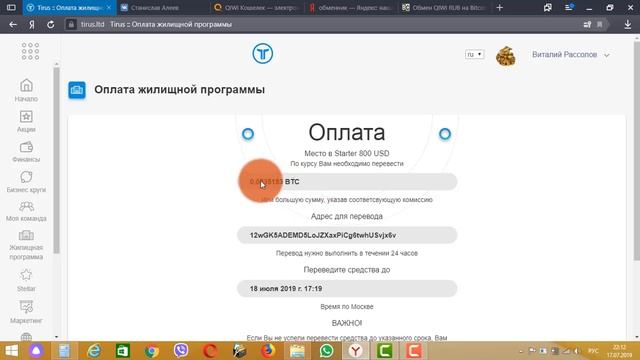
Task: Click the taskbar clock and date
Action: click(620, 351)
